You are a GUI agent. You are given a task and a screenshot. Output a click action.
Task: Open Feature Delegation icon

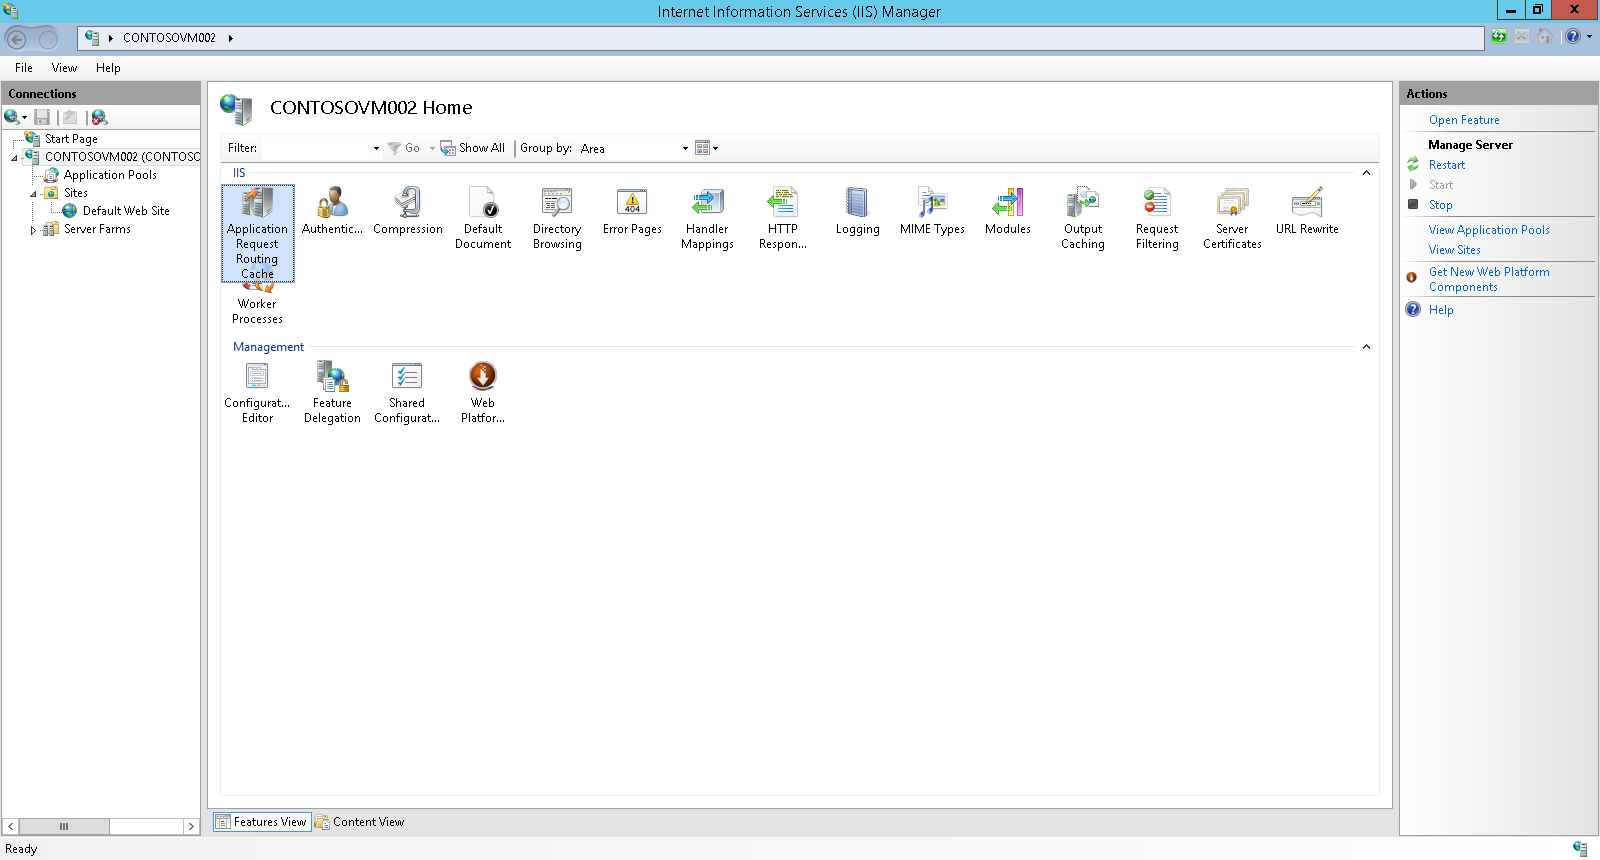tap(332, 393)
